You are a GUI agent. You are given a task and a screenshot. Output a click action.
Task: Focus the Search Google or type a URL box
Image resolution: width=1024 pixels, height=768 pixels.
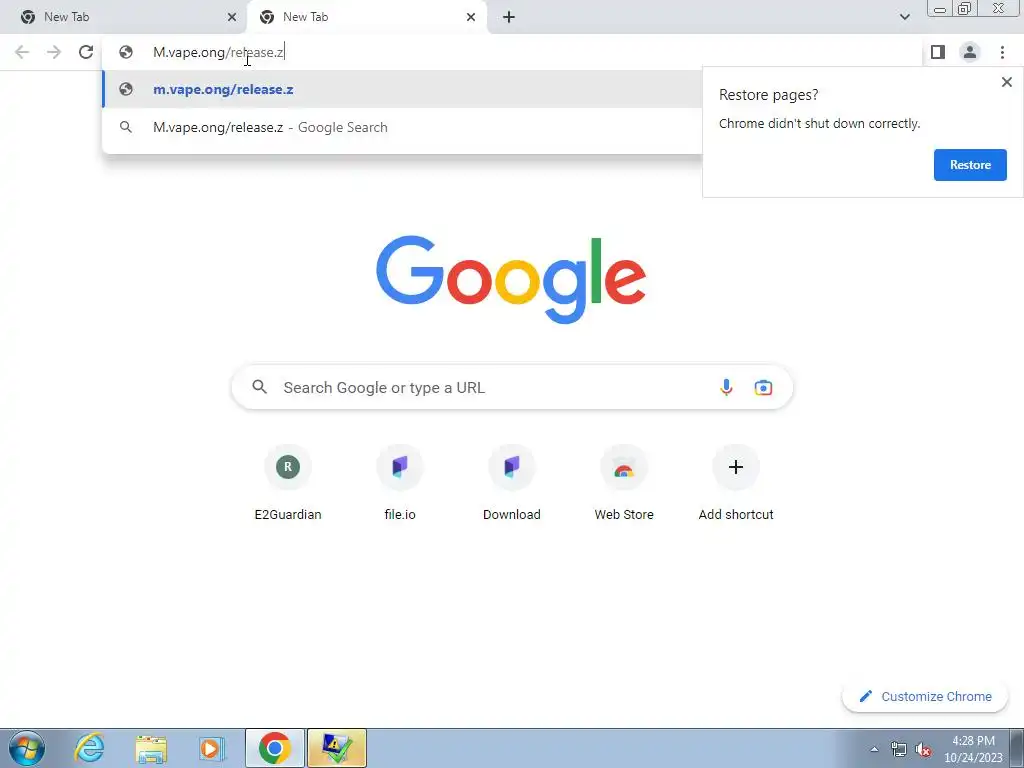[x=512, y=387]
